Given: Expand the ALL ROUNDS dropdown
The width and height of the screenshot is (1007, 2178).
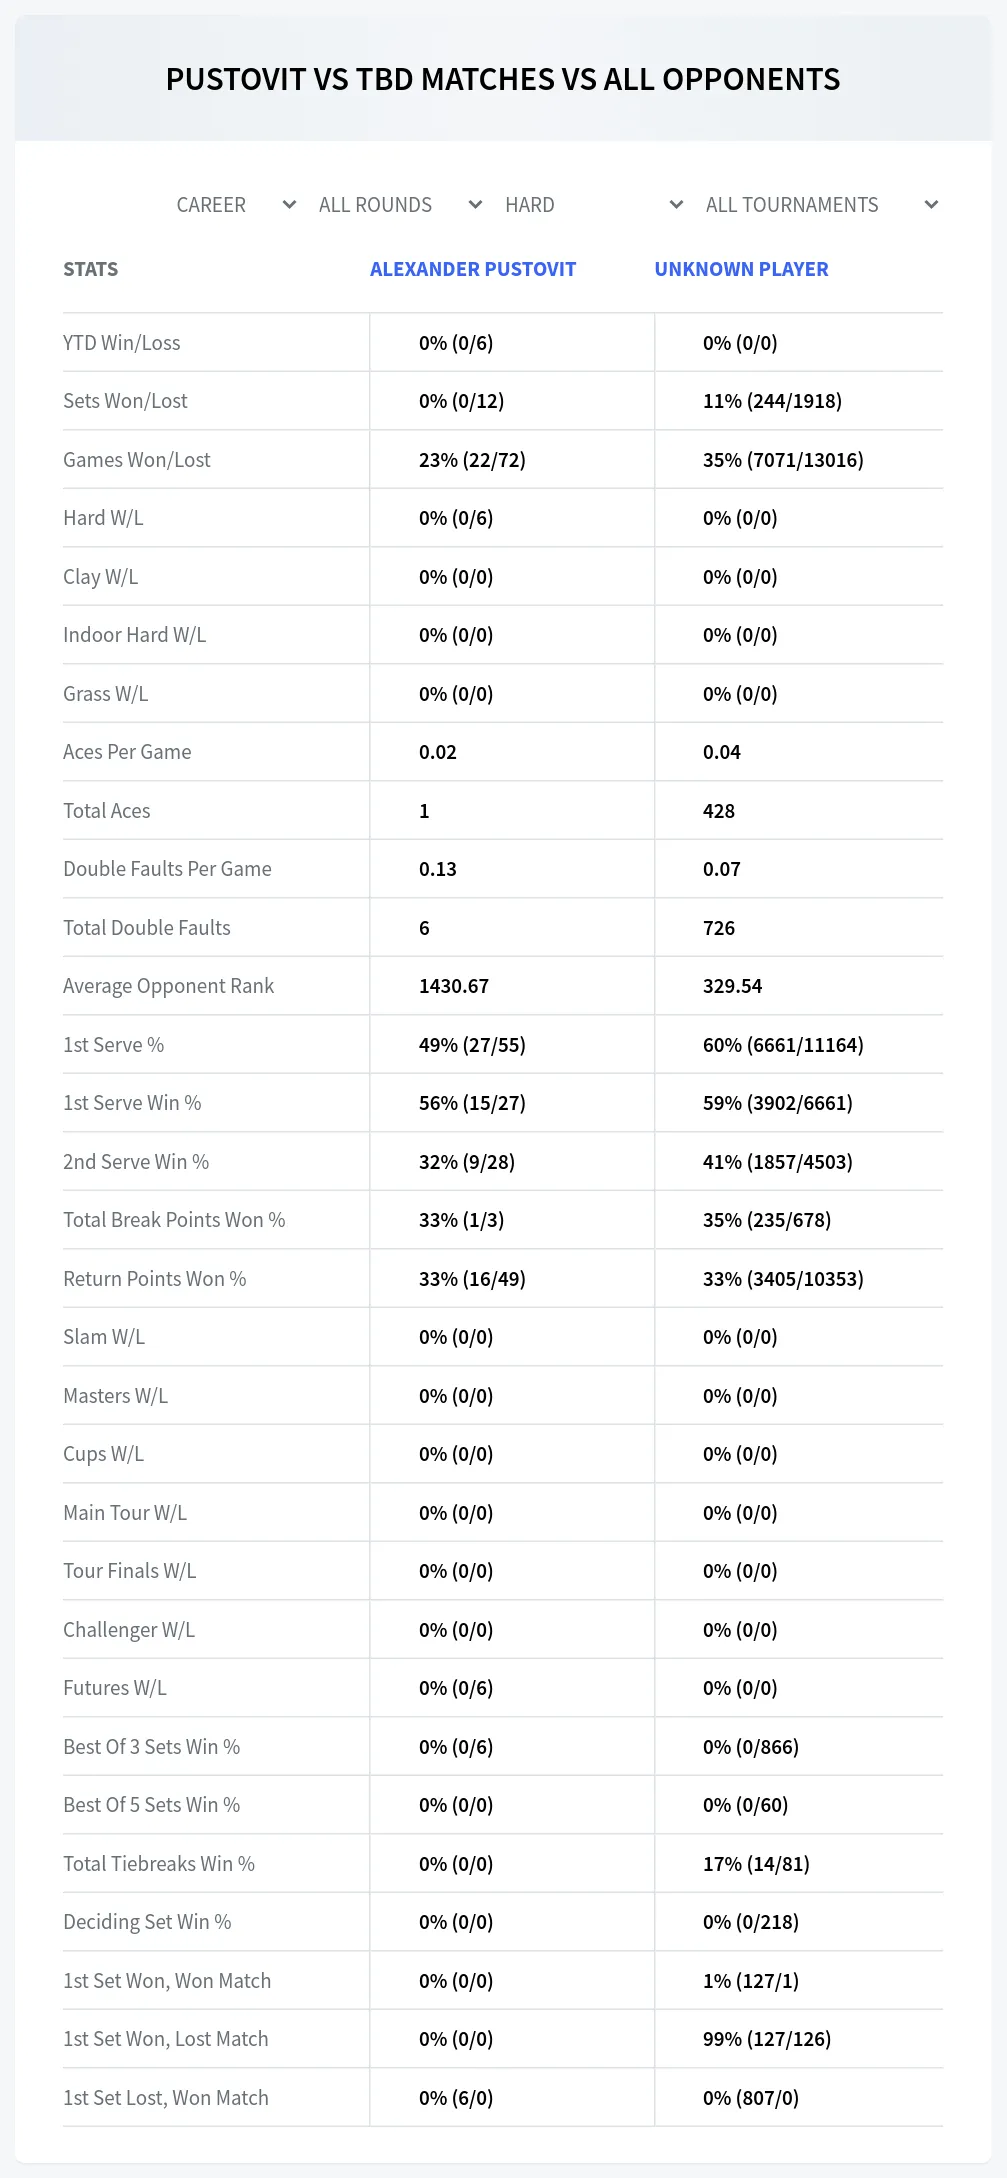Looking at the screenshot, I should 399,205.
